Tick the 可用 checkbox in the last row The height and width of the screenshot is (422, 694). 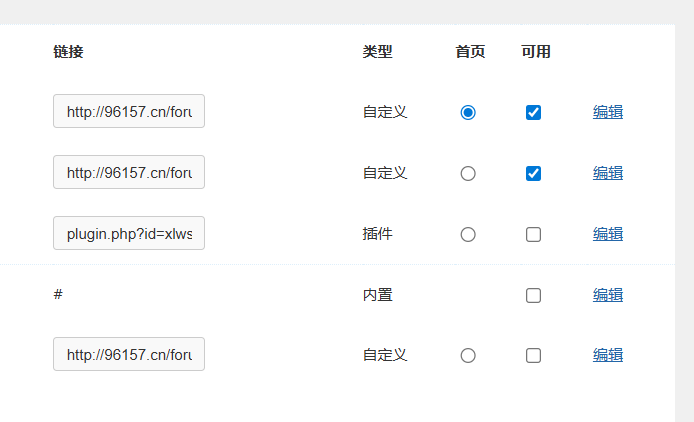click(533, 355)
